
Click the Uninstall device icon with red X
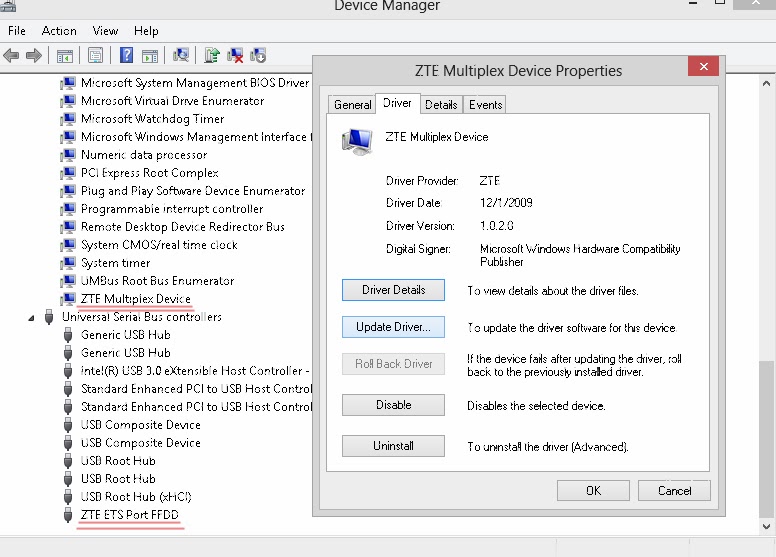point(235,55)
